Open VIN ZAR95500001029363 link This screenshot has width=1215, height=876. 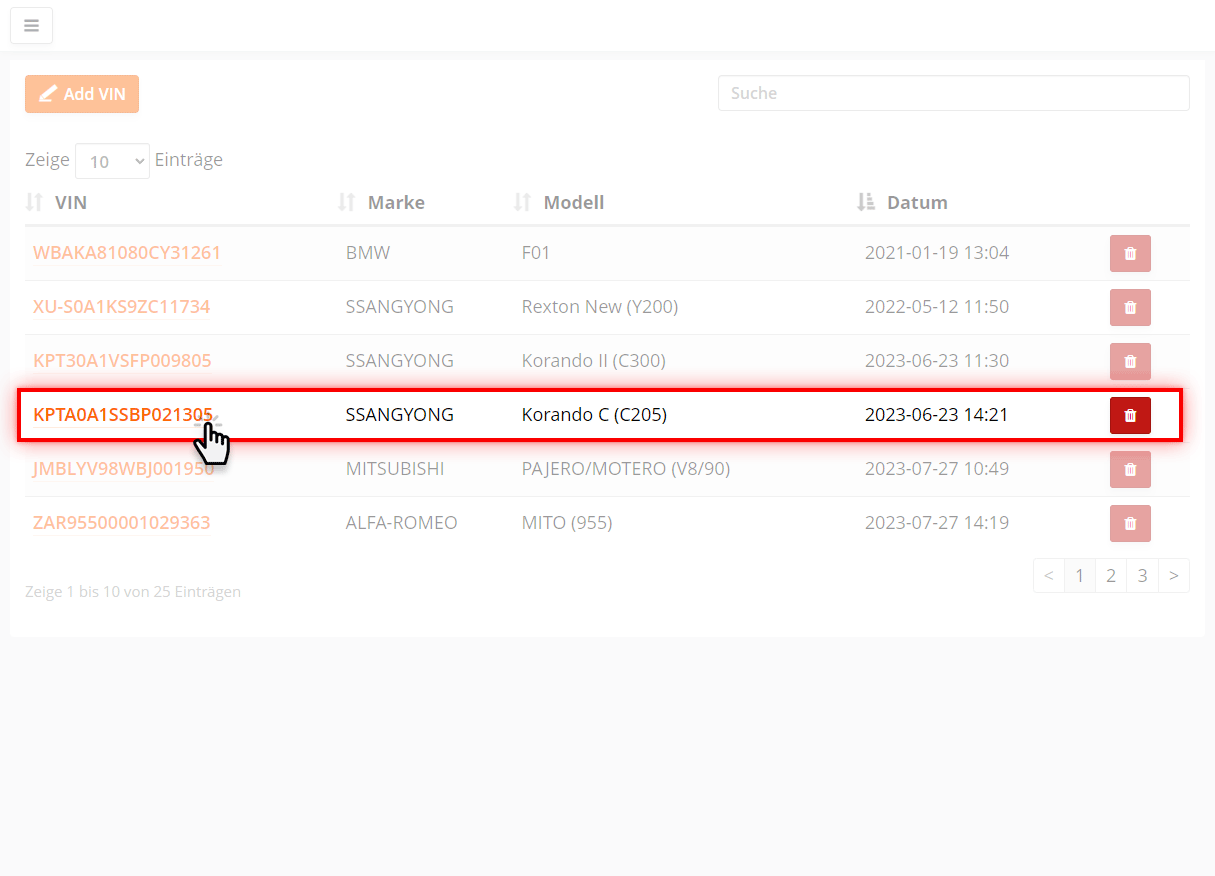(x=122, y=523)
